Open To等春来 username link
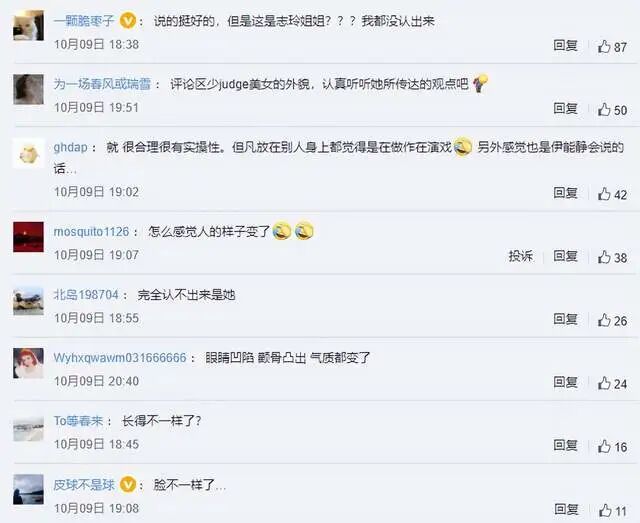The width and height of the screenshot is (640, 523). tap(78, 421)
